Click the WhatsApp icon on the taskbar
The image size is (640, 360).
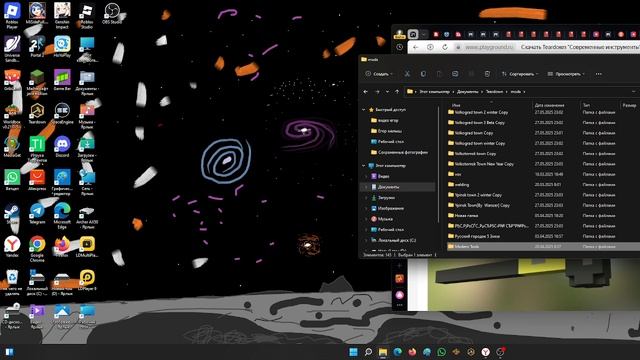pyautogui.click(x=441, y=352)
